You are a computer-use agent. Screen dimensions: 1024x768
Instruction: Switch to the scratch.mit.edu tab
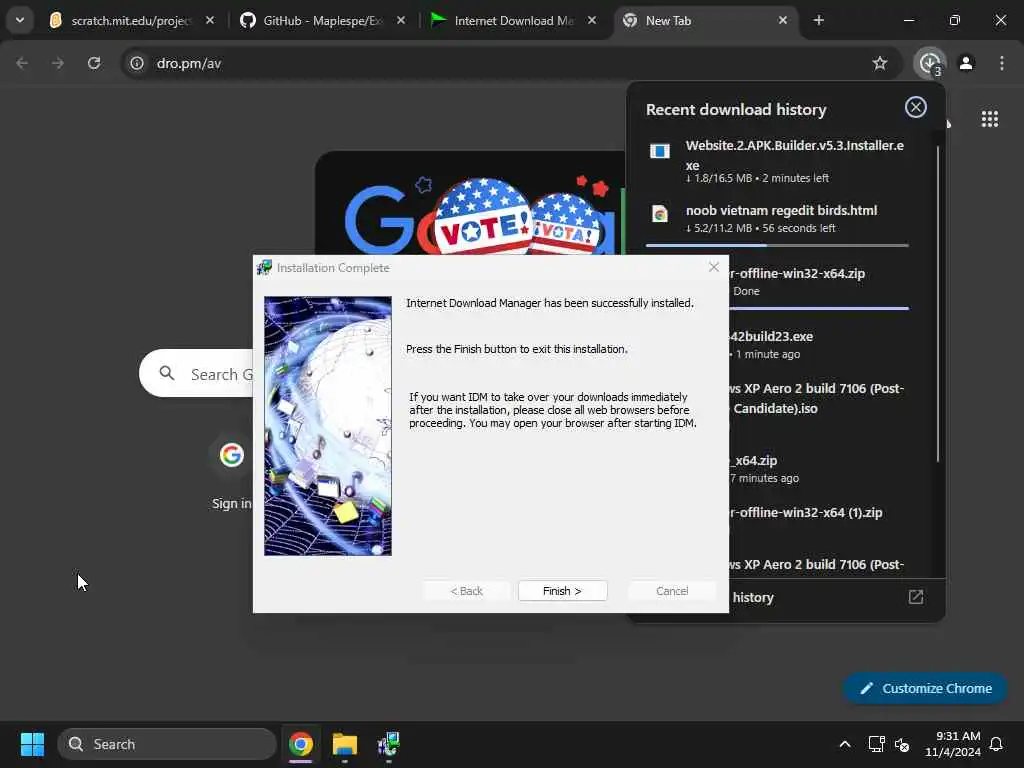[x=131, y=20]
